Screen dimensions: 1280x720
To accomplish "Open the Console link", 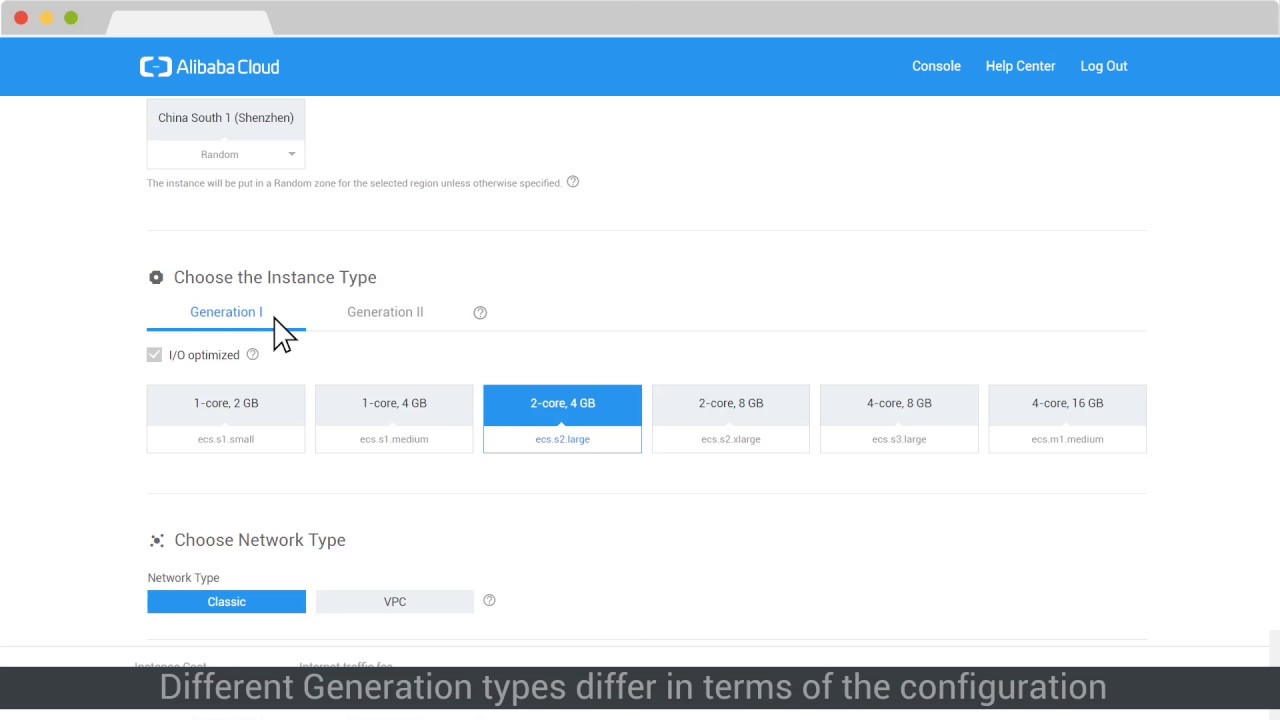I will pos(936,66).
